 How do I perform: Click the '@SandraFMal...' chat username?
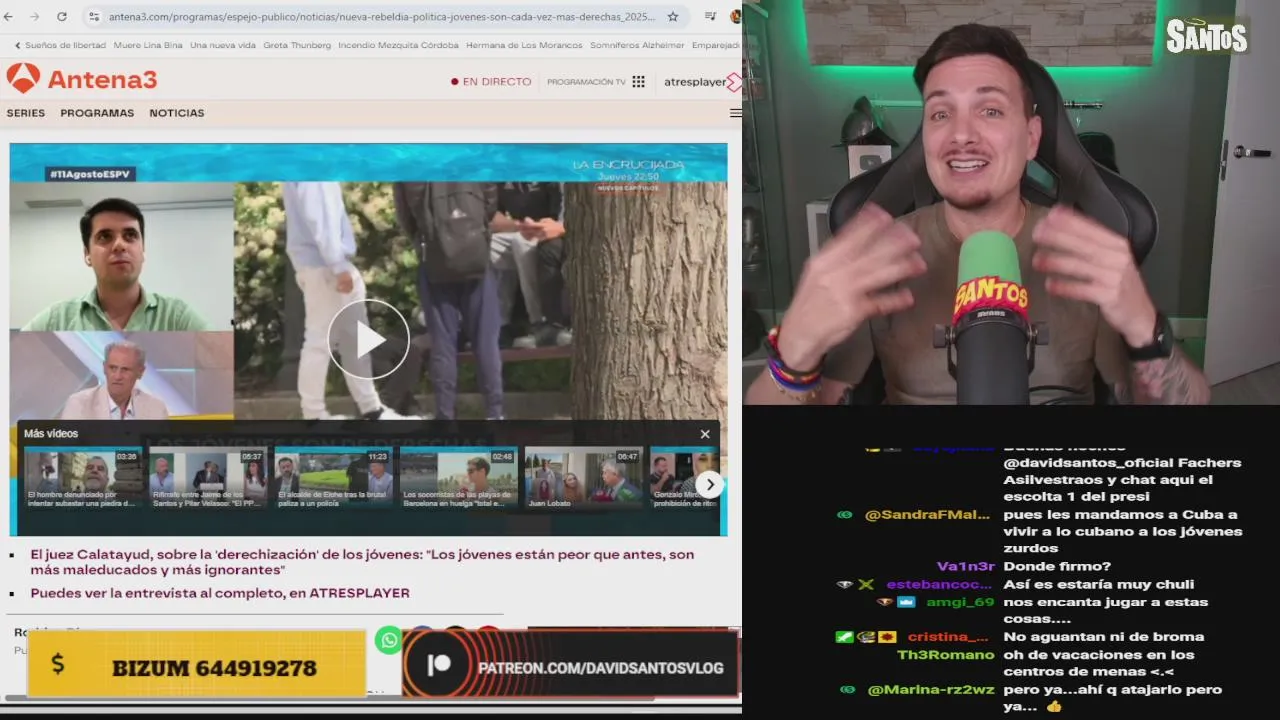pyautogui.click(x=930, y=514)
